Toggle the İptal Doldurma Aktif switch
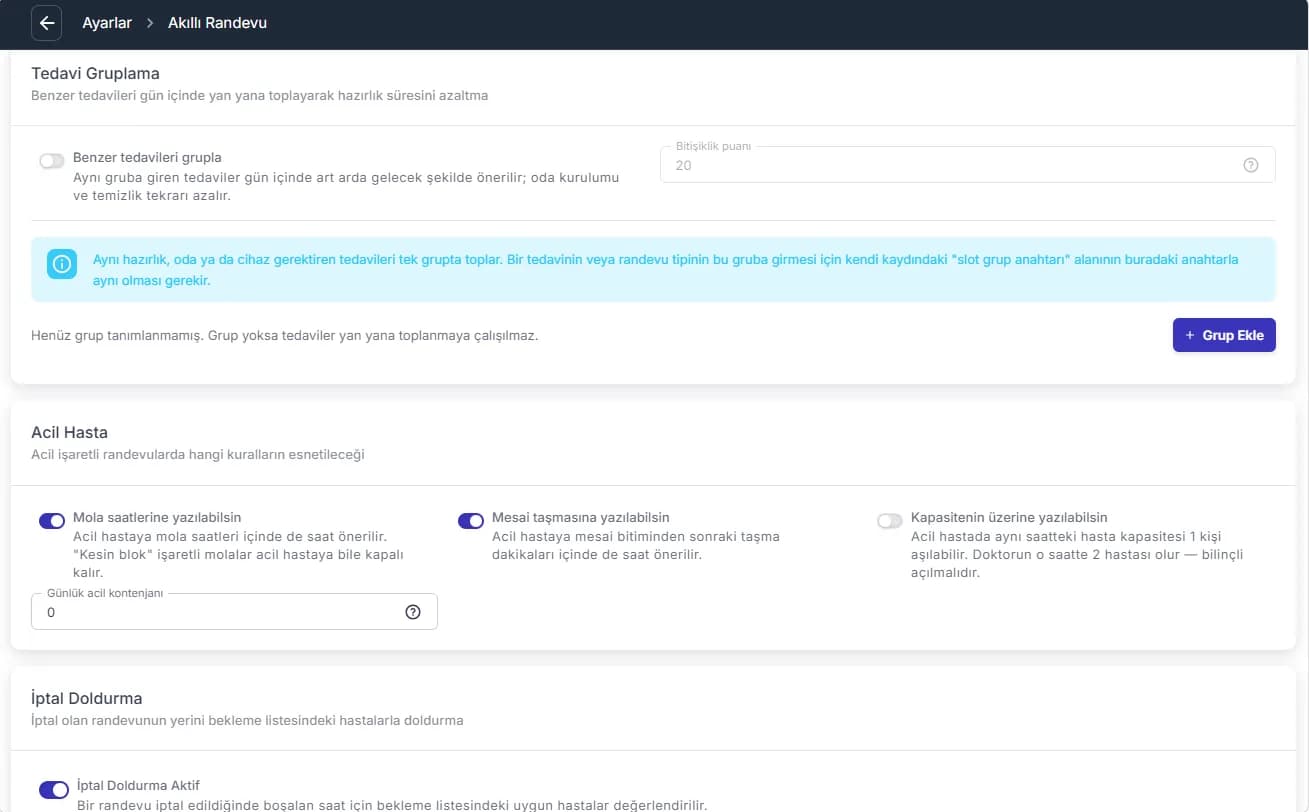 tap(54, 789)
